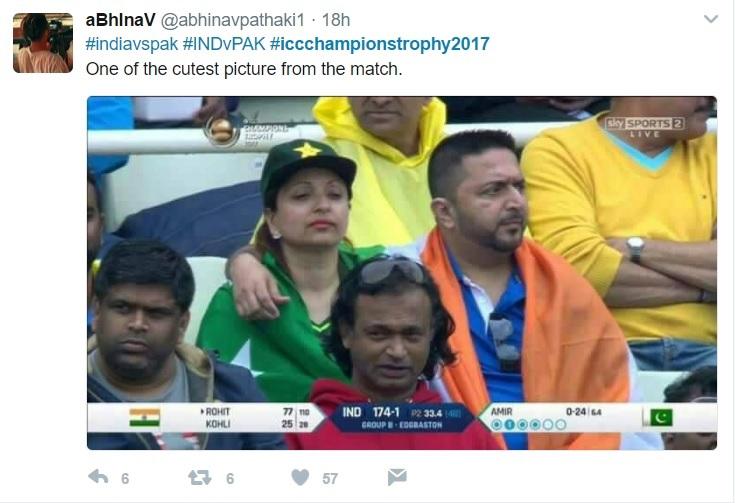Select the tweet text about cutest picture
The height and width of the screenshot is (503, 735).
click(244, 69)
